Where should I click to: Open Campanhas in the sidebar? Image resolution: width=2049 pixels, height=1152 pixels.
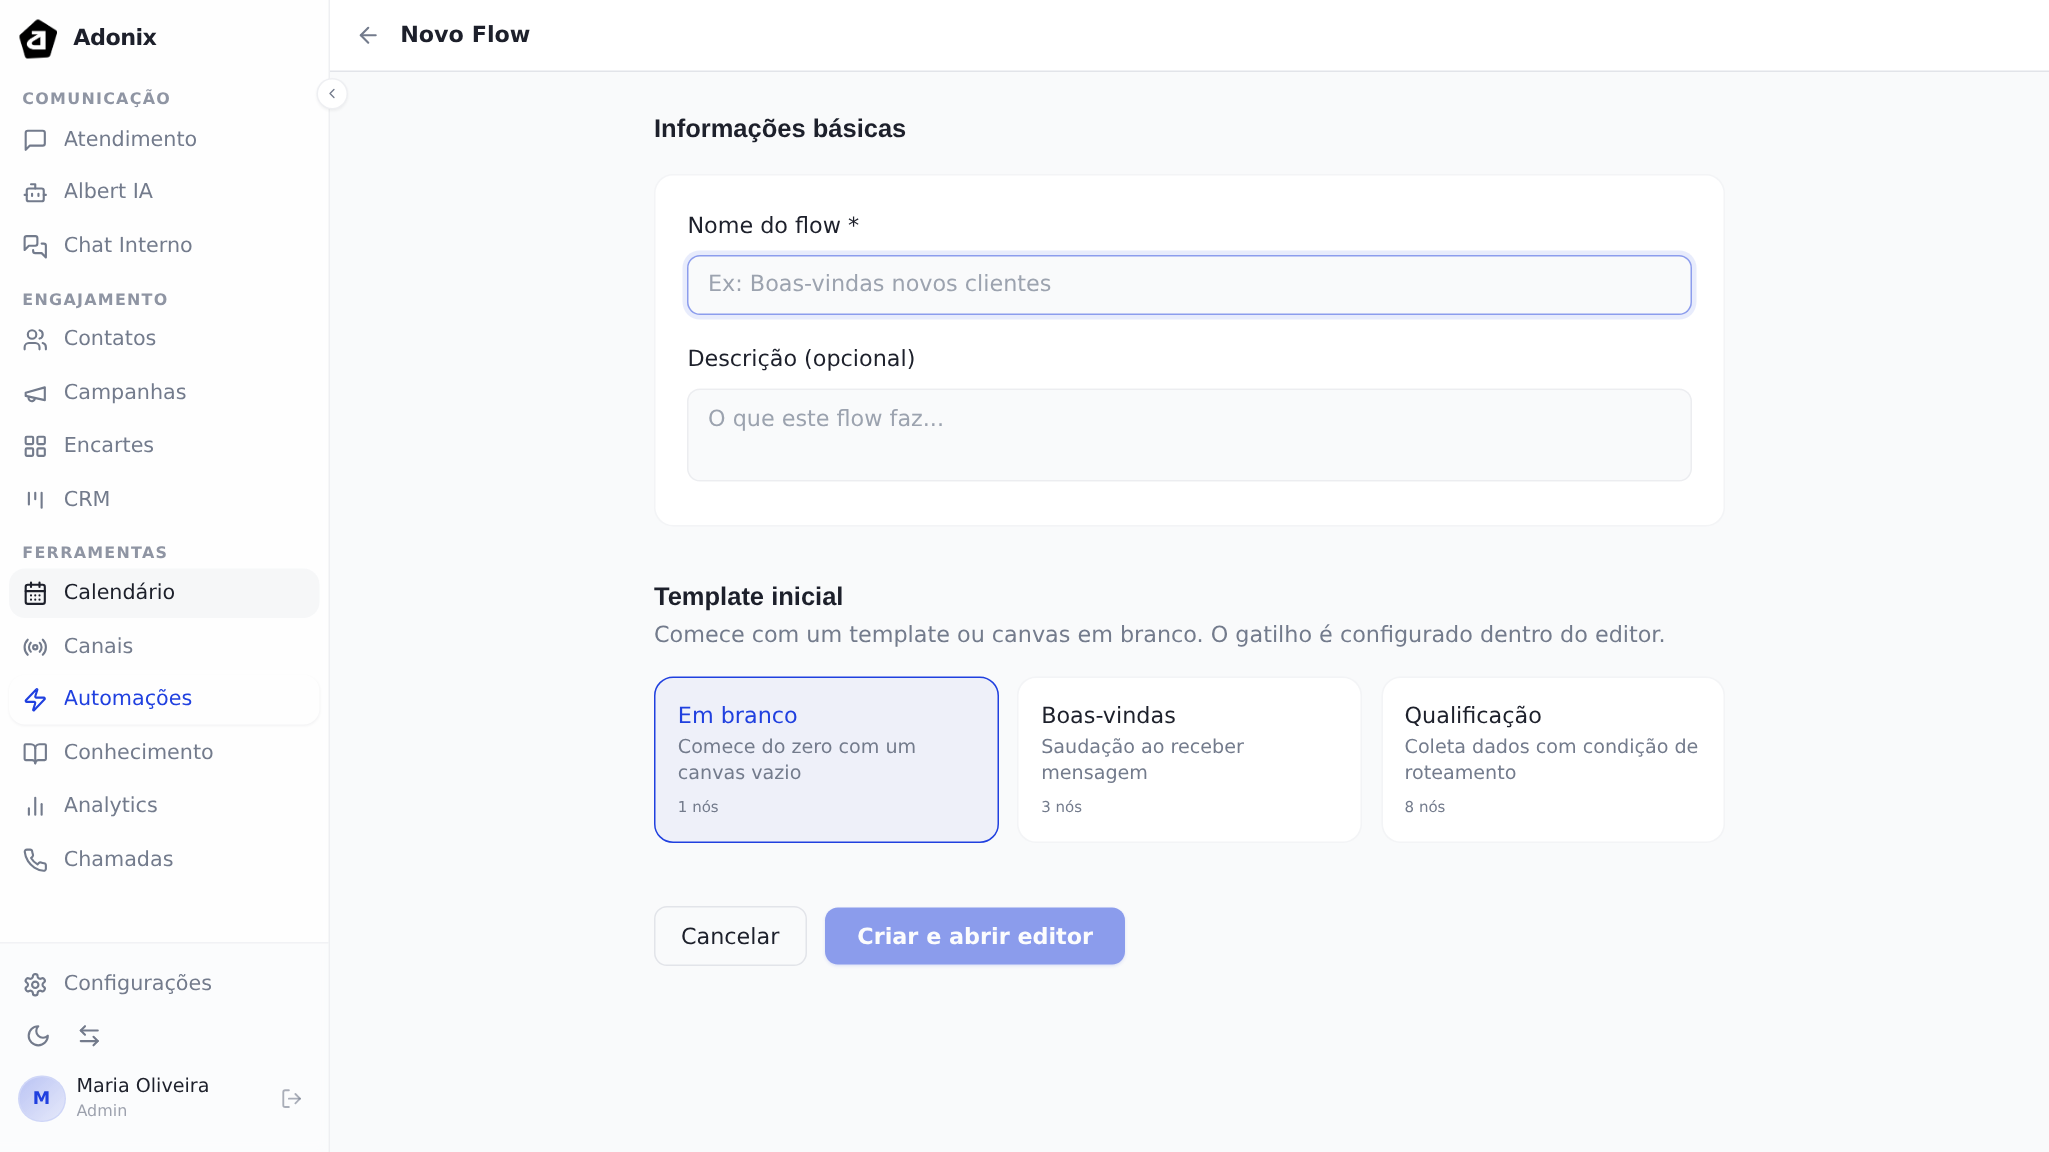124,393
